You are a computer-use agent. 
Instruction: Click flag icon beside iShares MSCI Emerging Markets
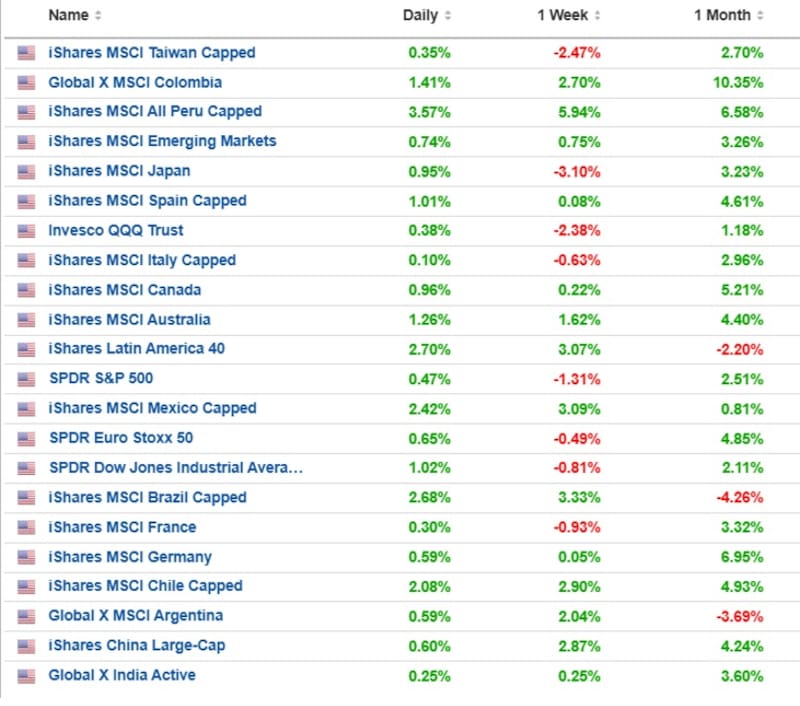pyautogui.click(x=26, y=142)
